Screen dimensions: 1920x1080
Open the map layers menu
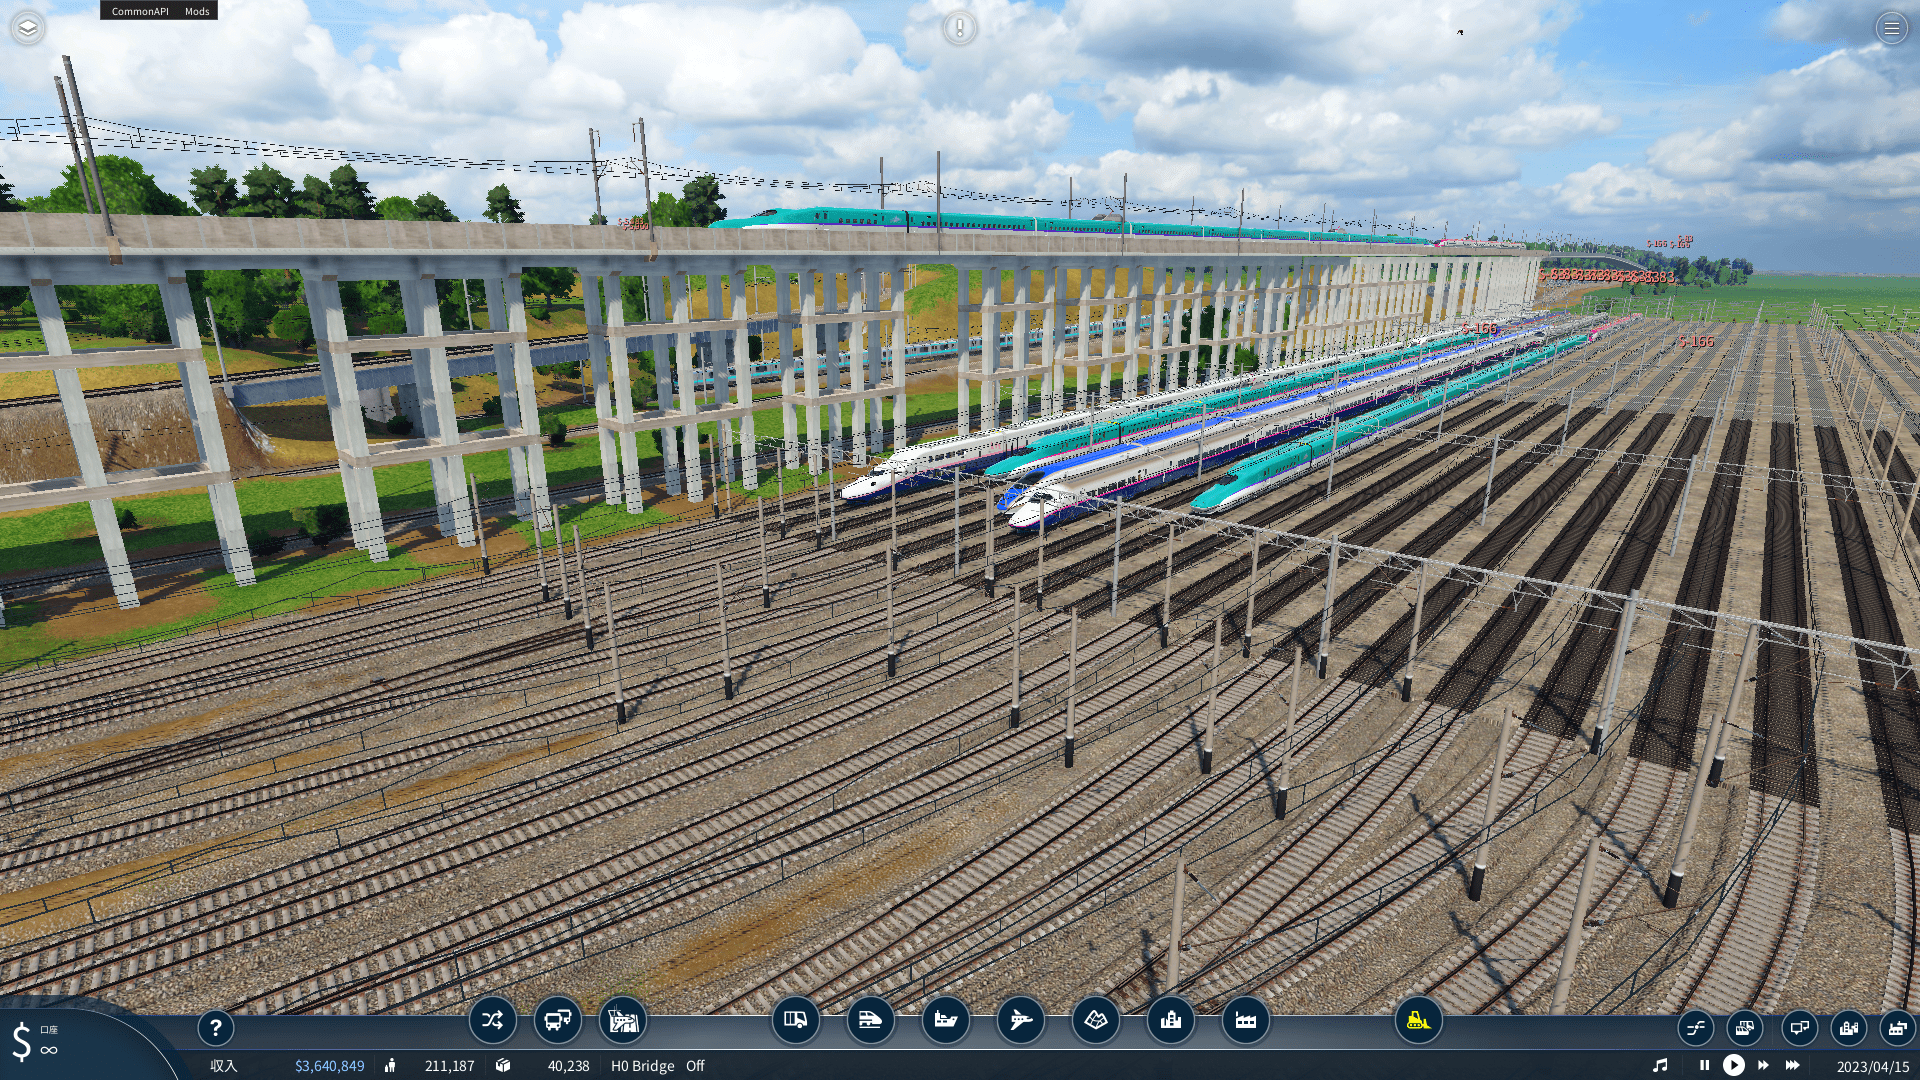coord(28,28)
